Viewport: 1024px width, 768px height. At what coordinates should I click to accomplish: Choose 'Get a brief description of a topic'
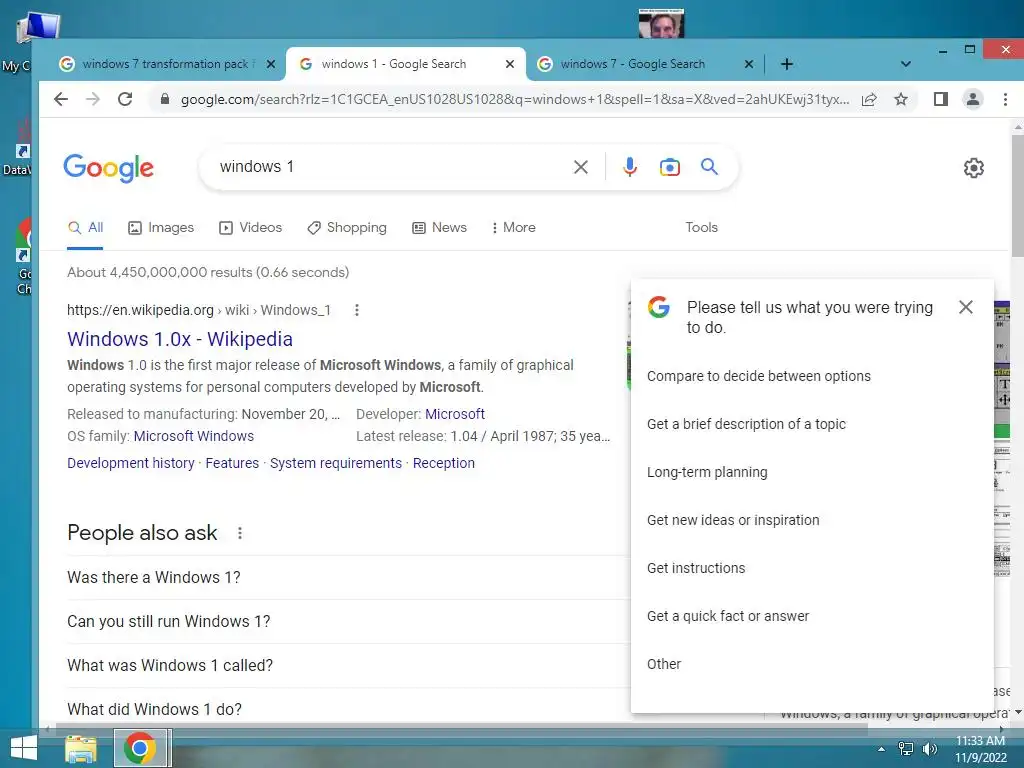[746, 424]
